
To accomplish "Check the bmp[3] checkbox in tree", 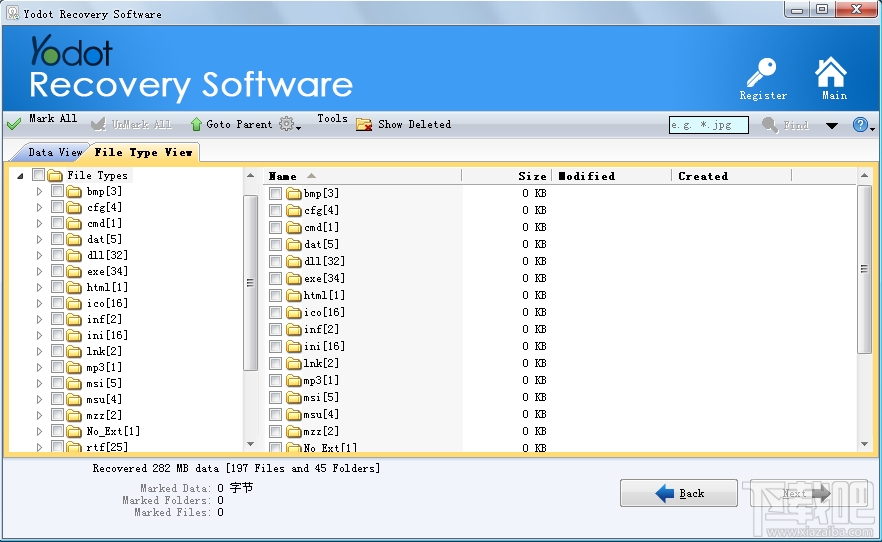I will (x=57, y=191).
